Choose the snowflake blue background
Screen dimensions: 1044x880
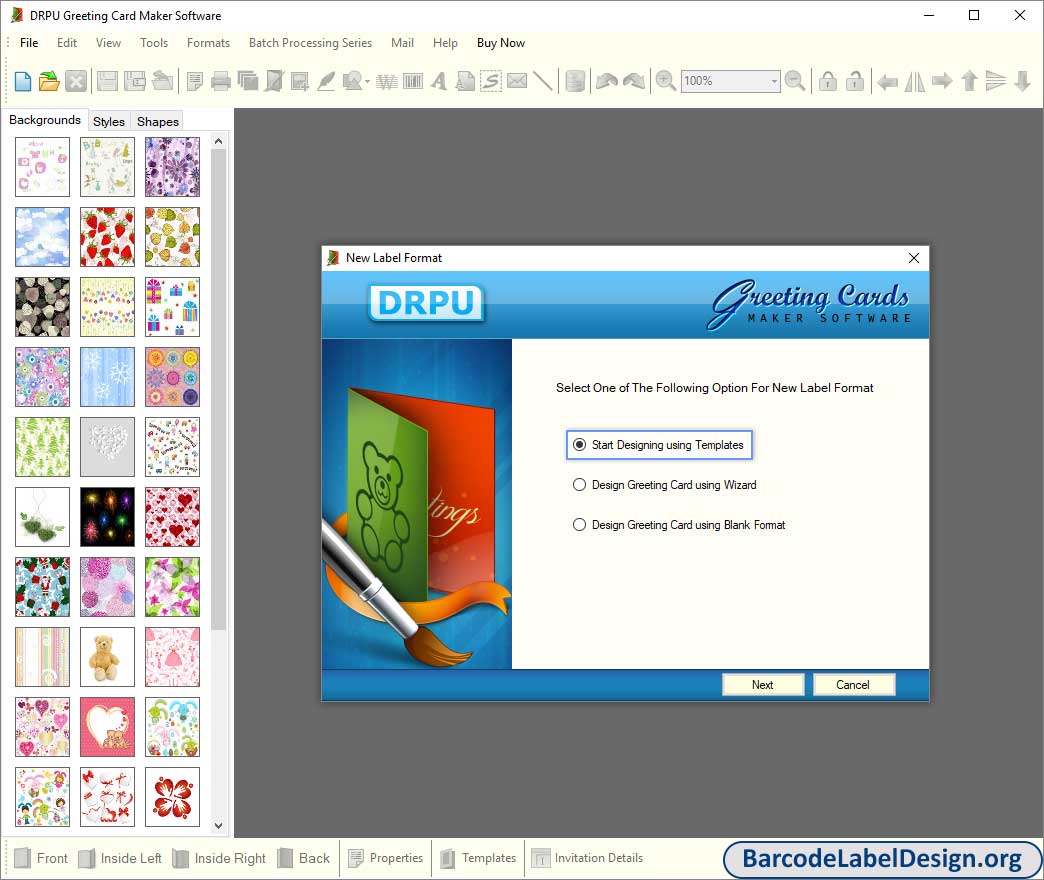[107, 377]
